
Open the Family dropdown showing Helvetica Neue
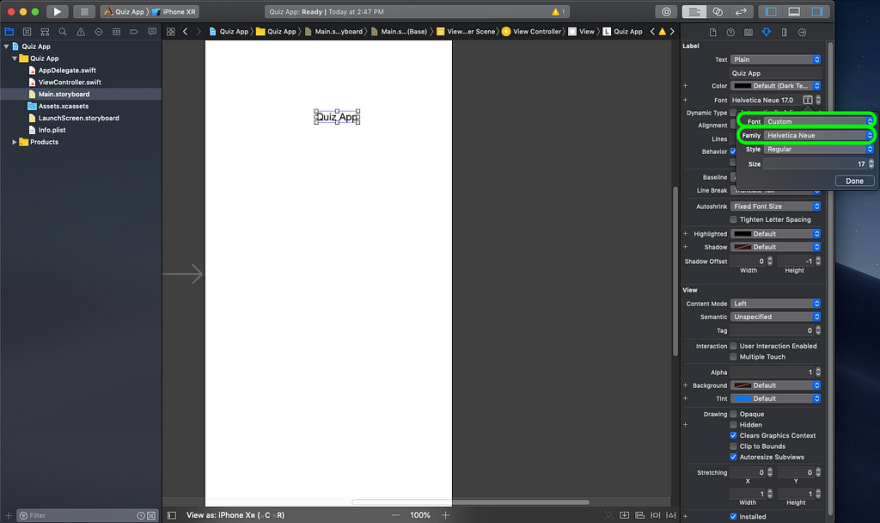(819, 135)
